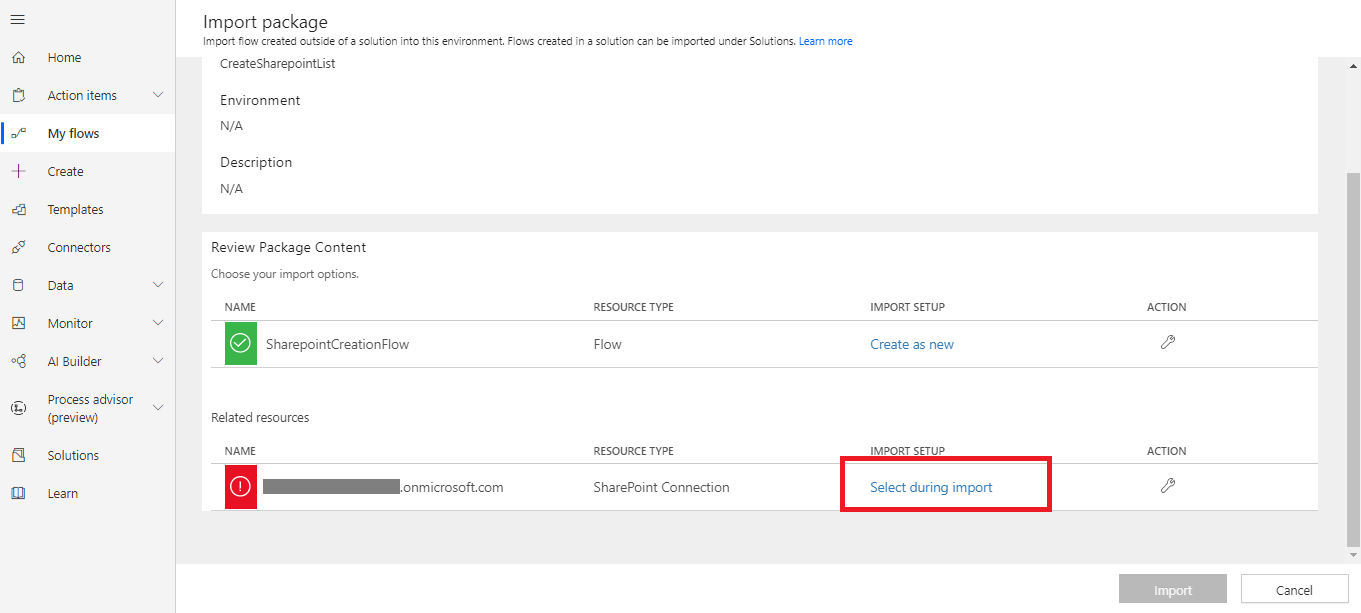Click the My flows icon

tap(18, 134)
